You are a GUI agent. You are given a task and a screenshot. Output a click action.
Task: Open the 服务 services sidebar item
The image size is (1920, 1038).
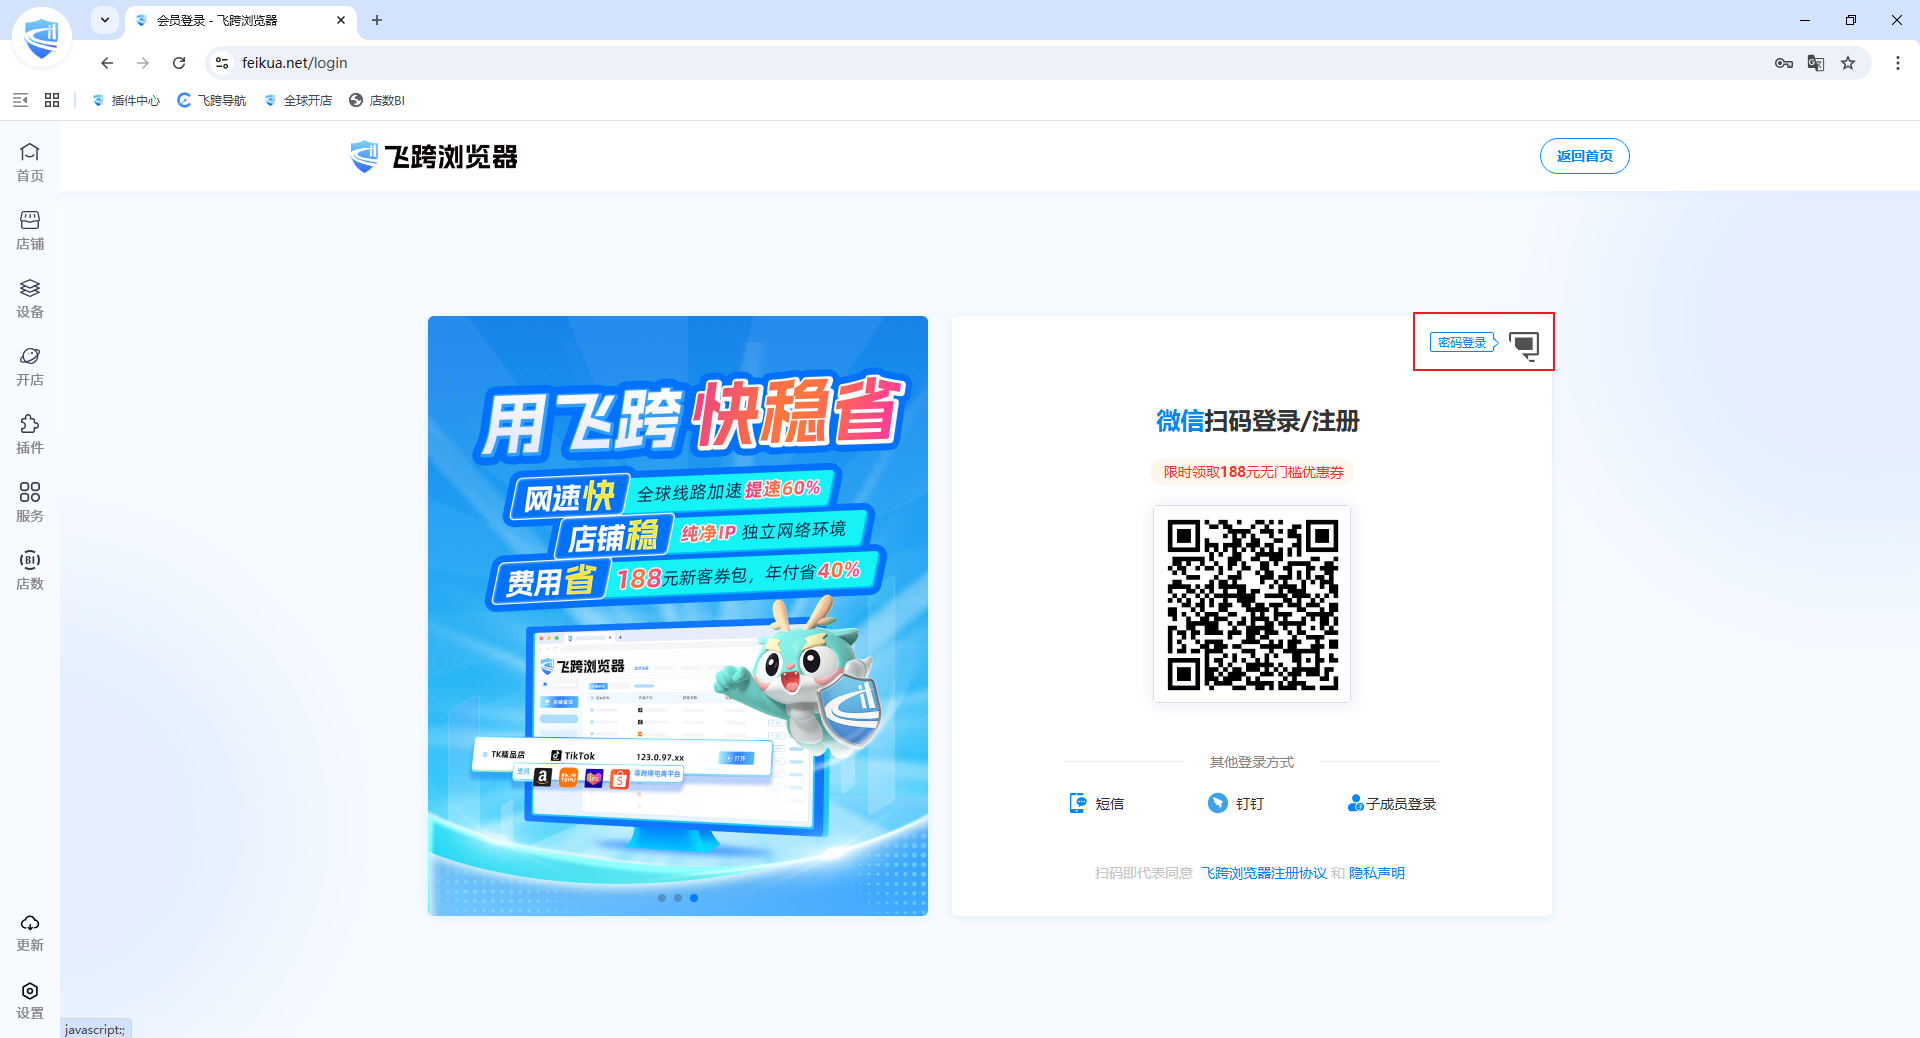point(30,502)
